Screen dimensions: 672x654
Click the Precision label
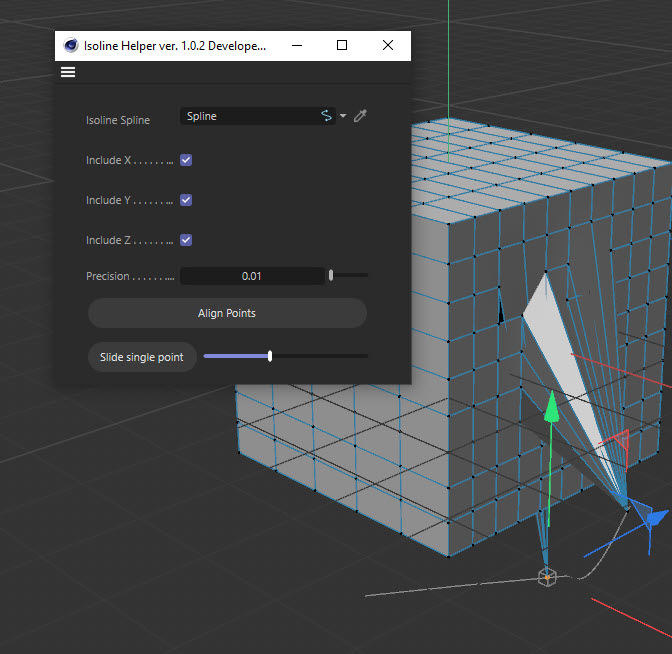(108, 276)
